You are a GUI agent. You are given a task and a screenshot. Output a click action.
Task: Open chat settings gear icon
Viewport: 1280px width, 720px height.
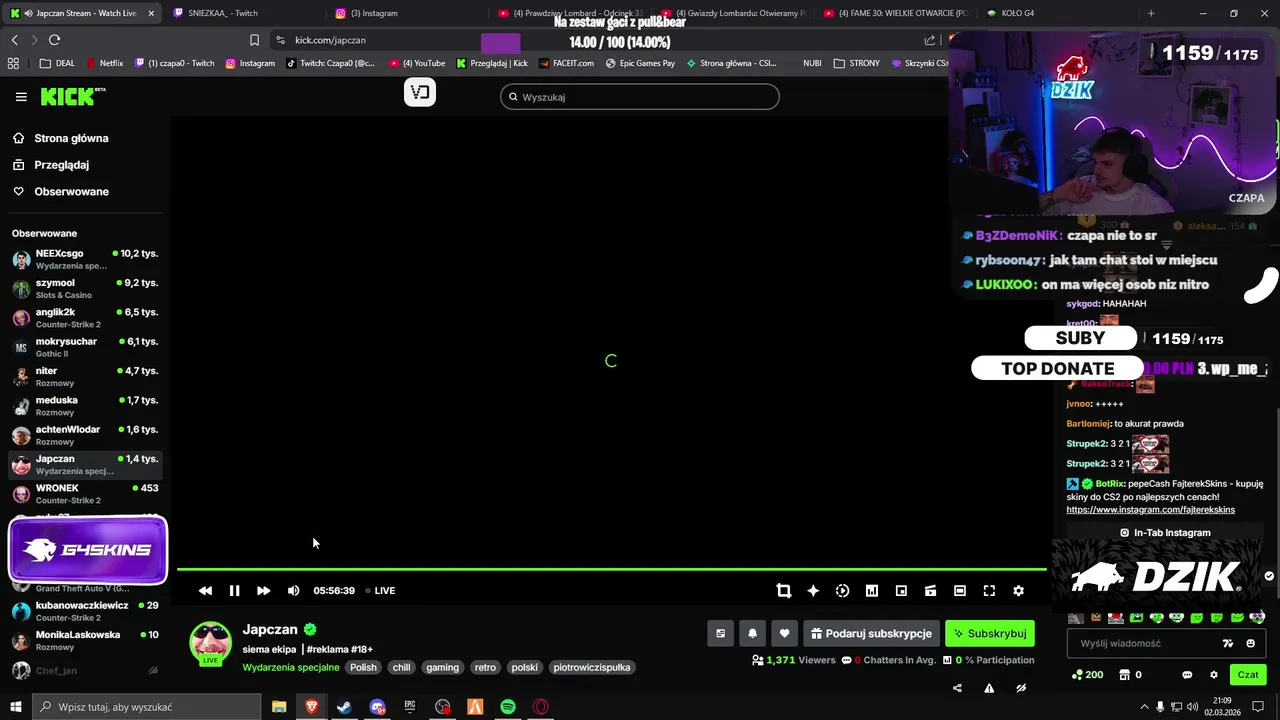pos(1214,675)
